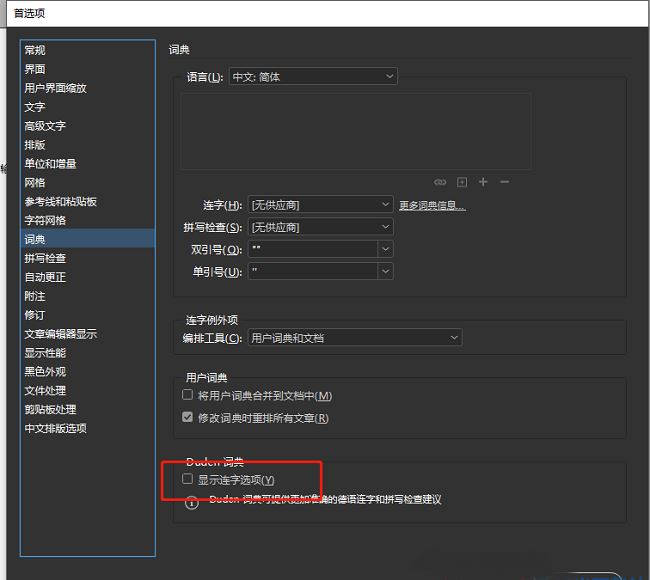Open 文件处理 preferences
The image size is (650, 580).
point(88,391)
